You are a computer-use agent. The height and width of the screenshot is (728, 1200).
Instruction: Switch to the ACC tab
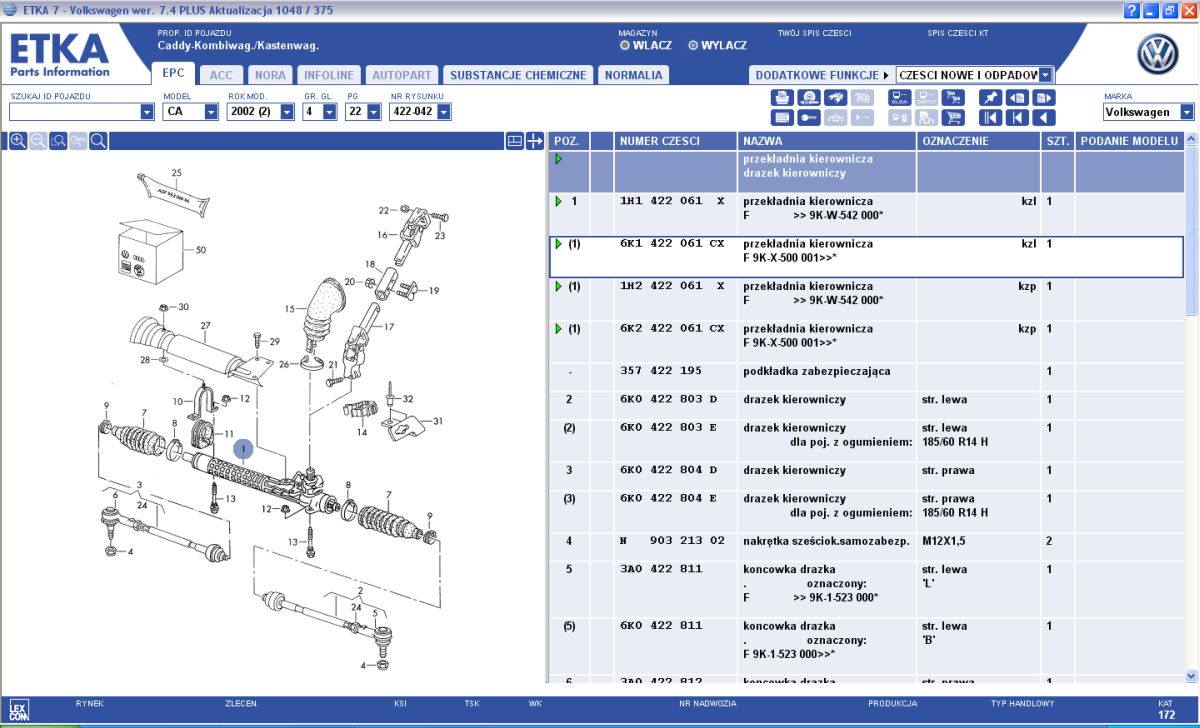coord(221,75)
